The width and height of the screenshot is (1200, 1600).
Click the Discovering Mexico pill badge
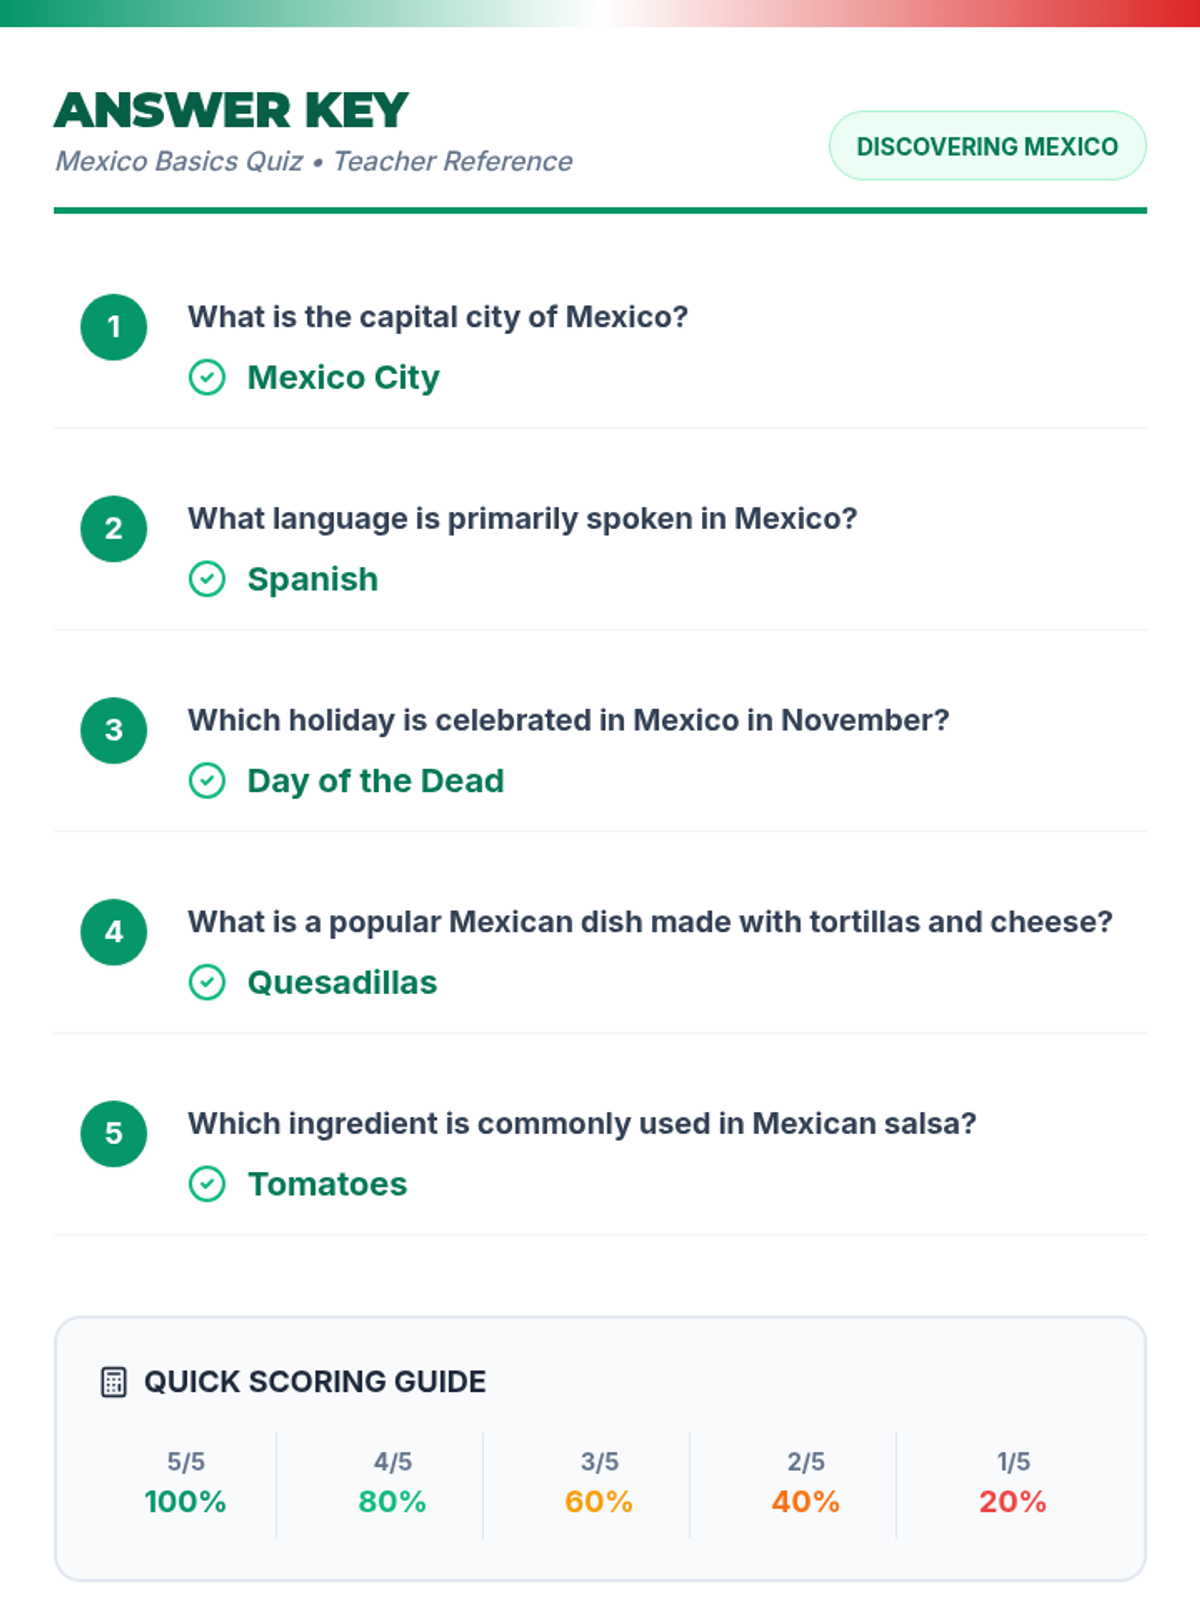point(987,146)
